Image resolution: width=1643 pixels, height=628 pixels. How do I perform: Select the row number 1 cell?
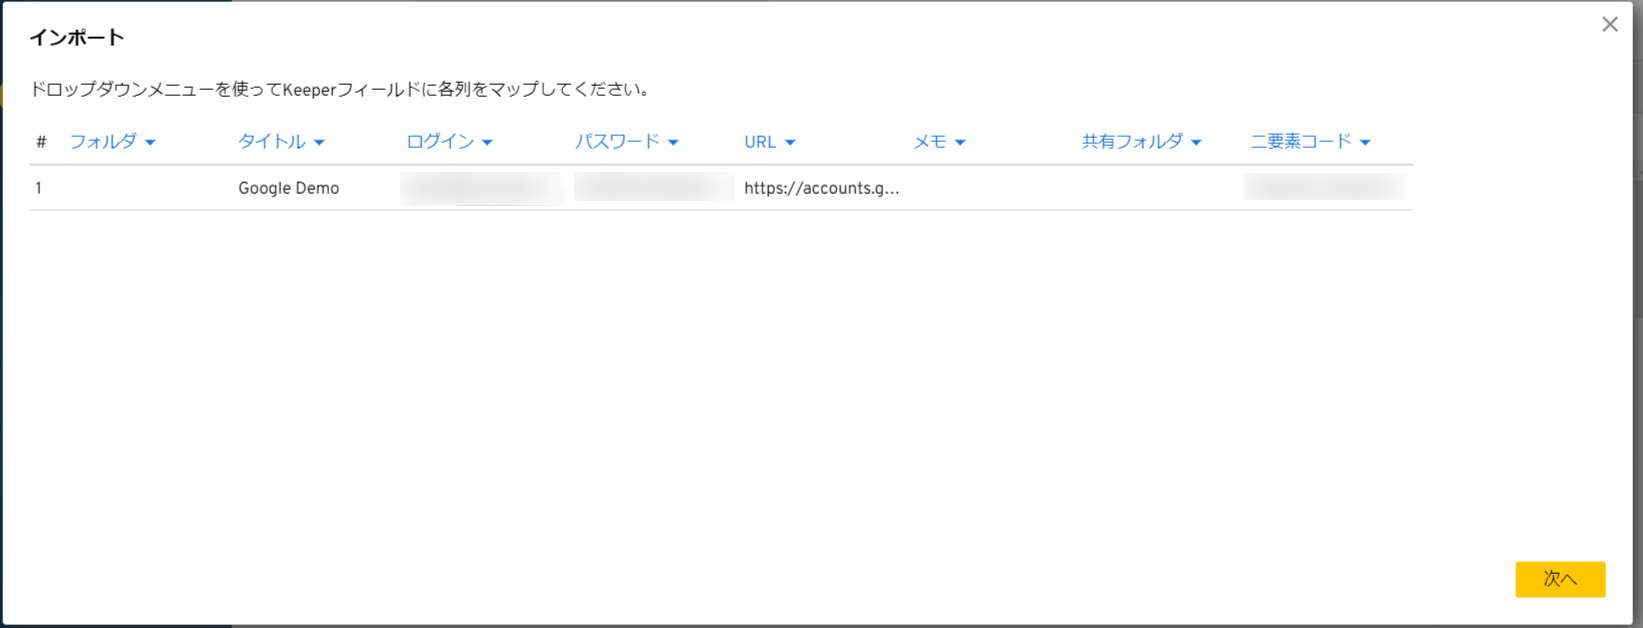coord(39,188)
